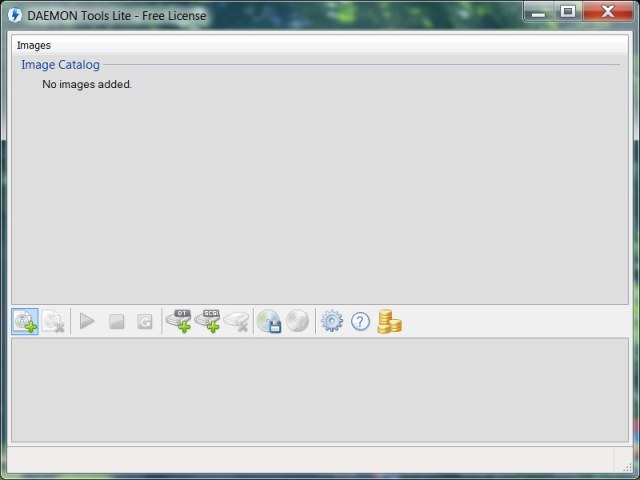The width and height of the screenshot is (640, 480).
Task: Maximize the DAEMON Tools Lite window
Action: [567, 11]
